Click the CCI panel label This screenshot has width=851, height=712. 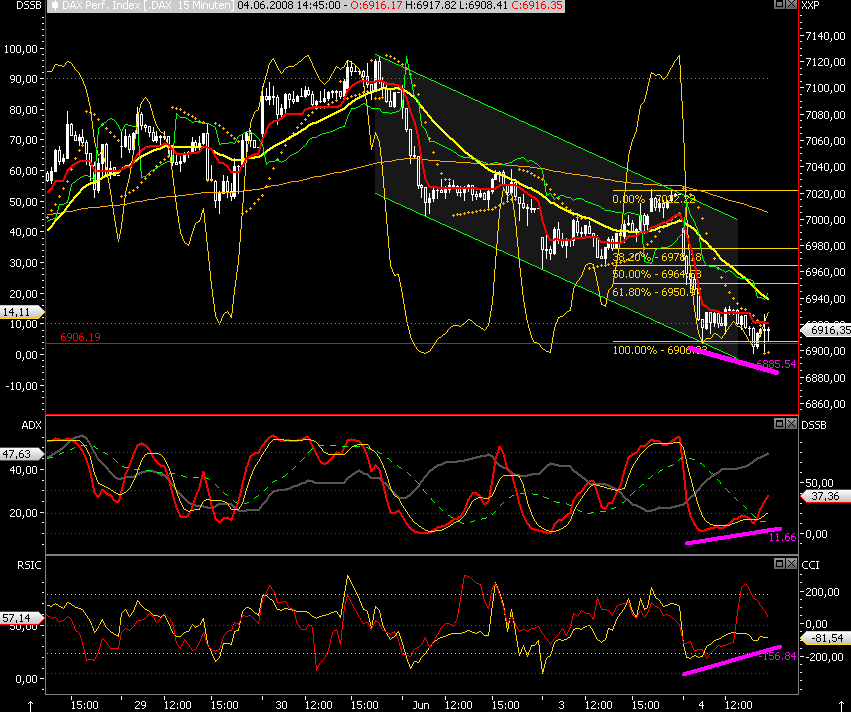click(x=810, y=565)
